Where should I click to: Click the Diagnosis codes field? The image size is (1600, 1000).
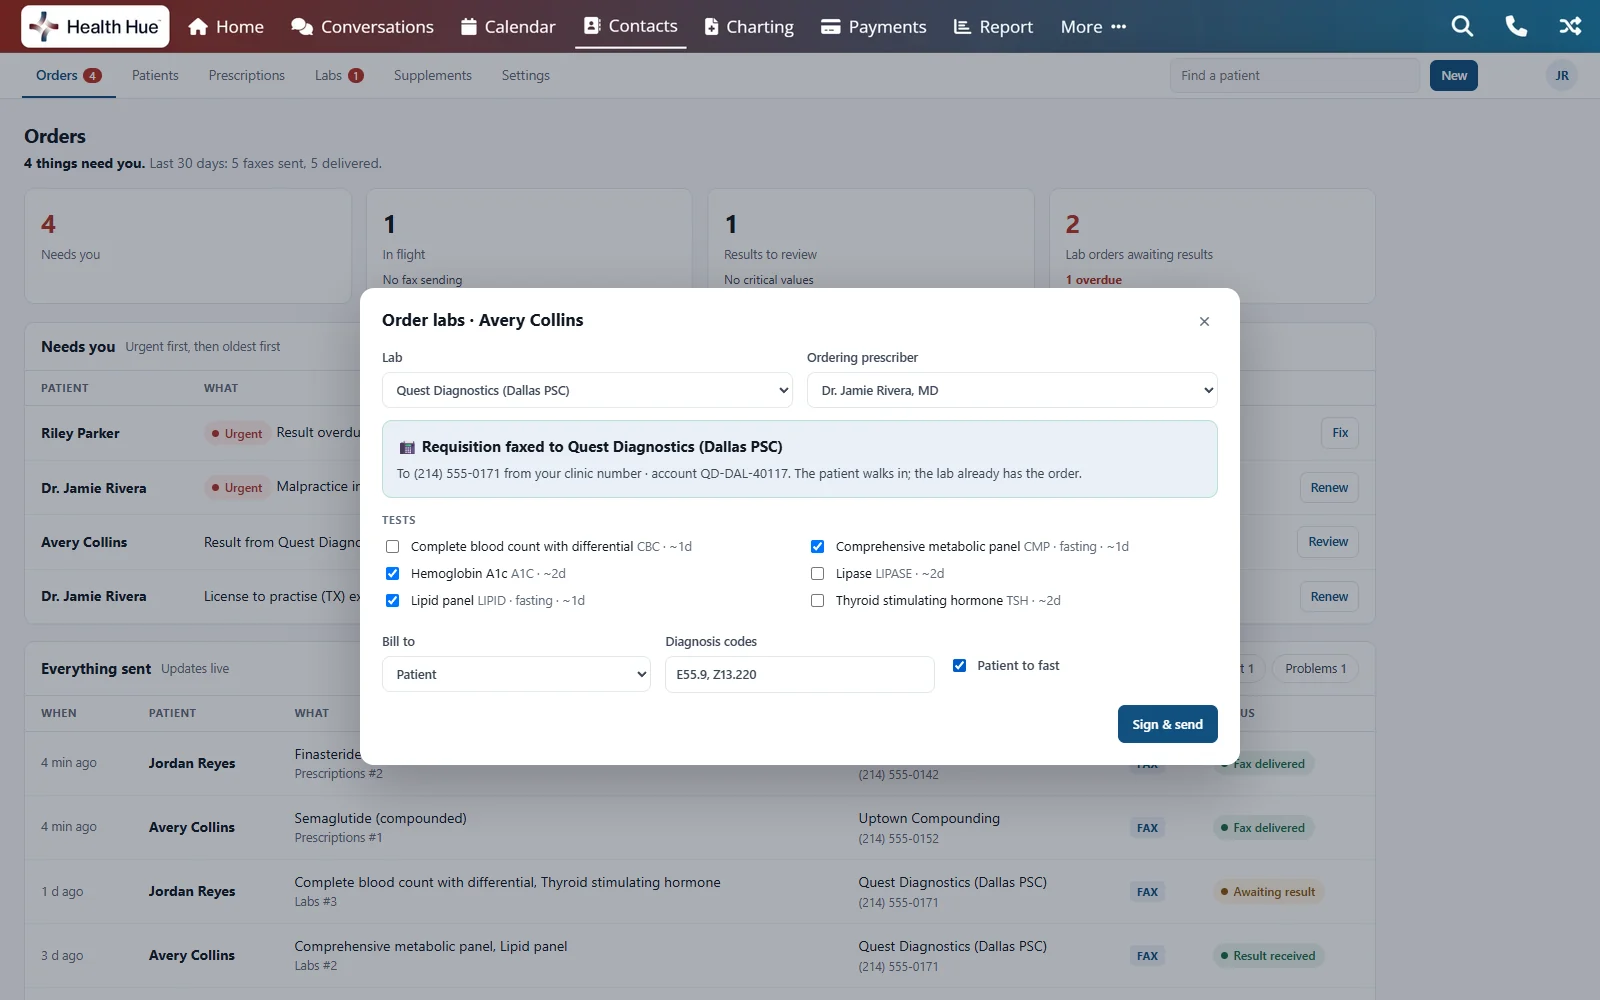(x=800, y=674)
